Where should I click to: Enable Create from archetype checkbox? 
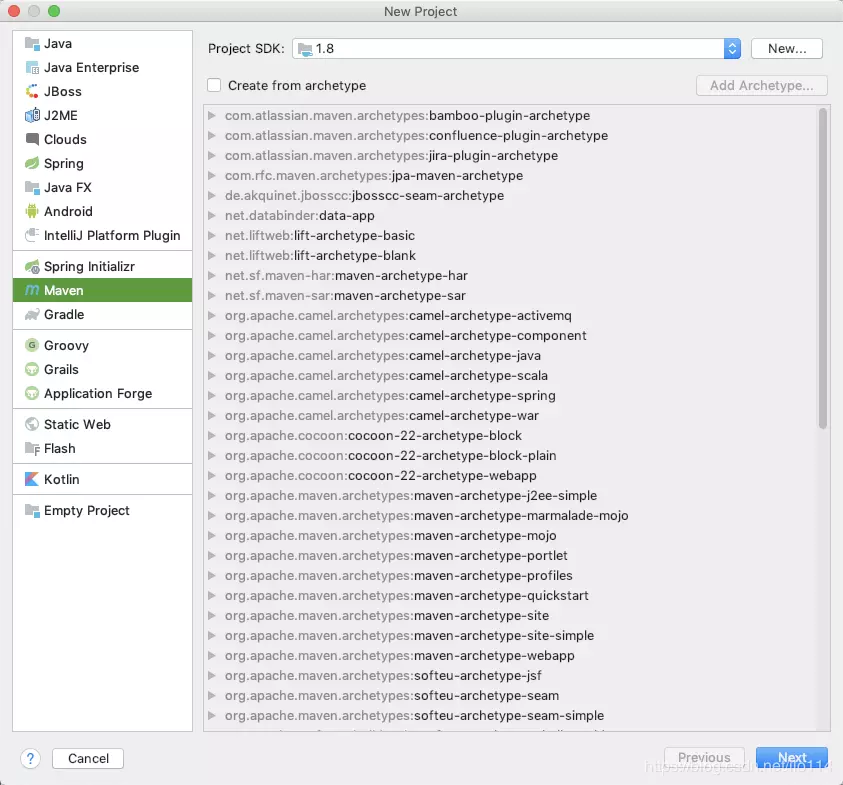coord(214,85)
